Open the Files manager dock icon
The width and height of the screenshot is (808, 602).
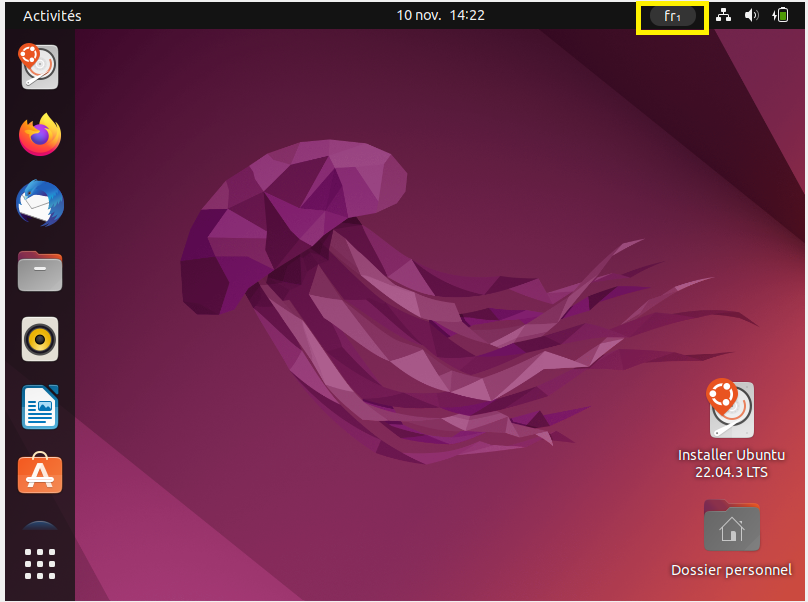(40, 271)
